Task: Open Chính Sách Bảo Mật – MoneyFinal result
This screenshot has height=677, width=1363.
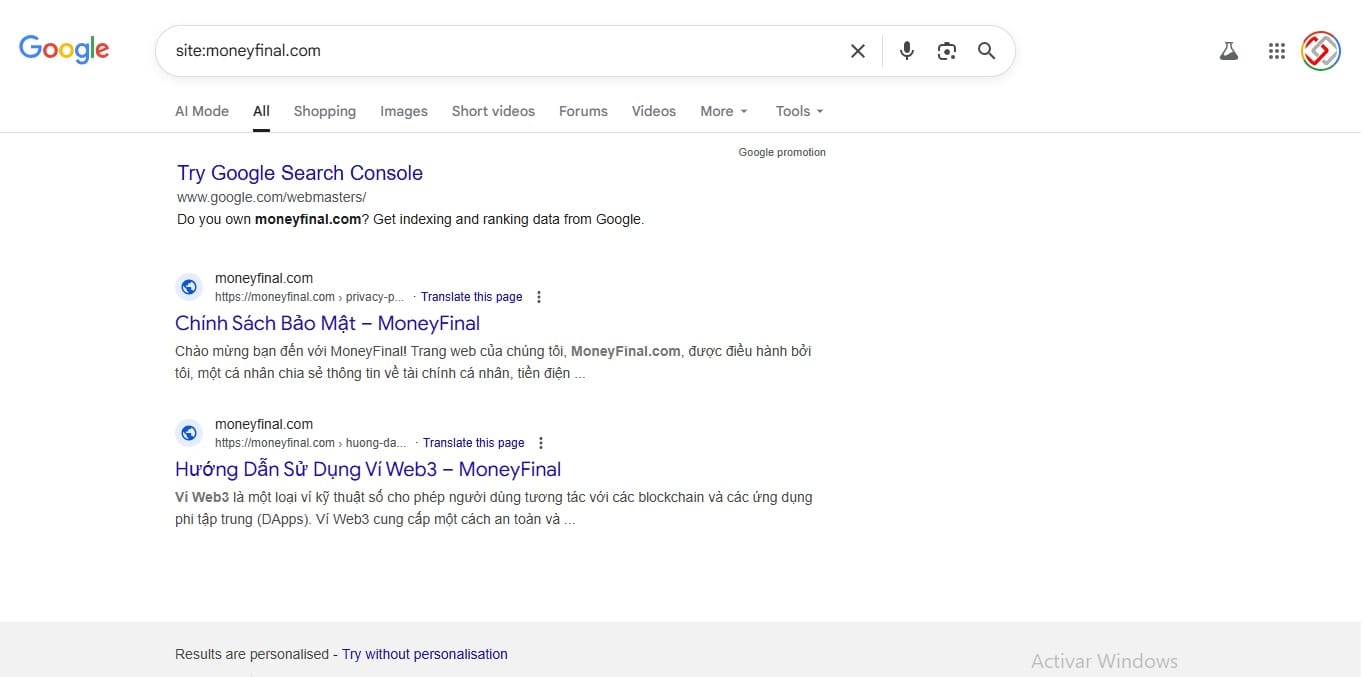Action: [x=327, y=323]
